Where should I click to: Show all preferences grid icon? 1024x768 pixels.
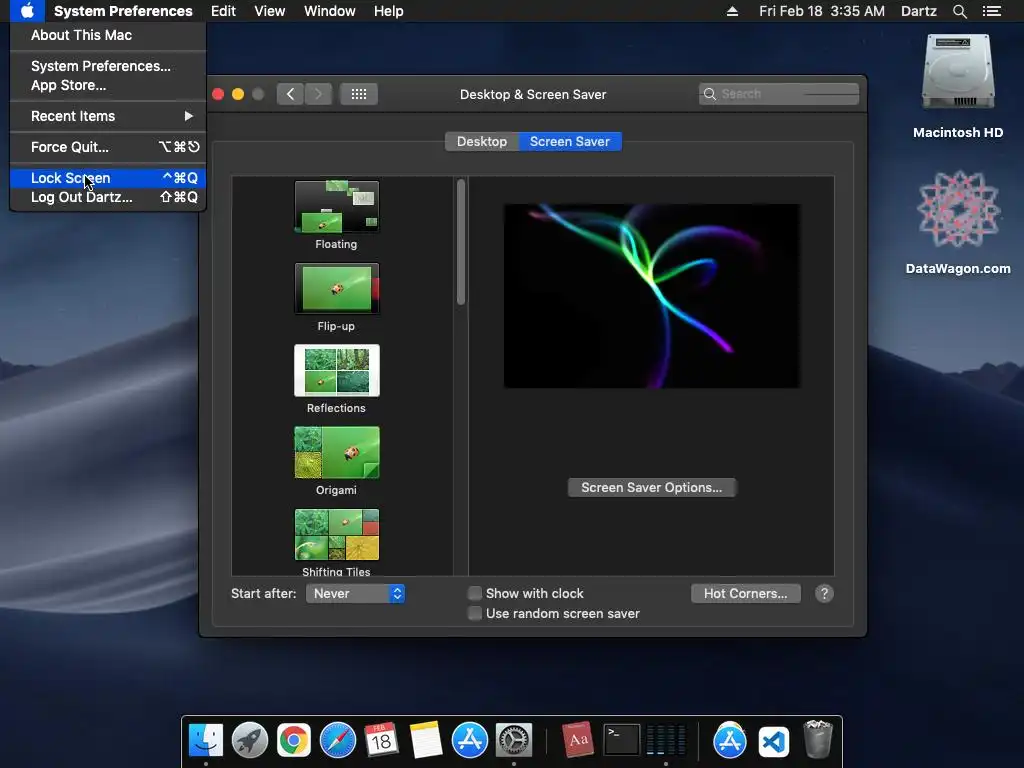[359, 94]
